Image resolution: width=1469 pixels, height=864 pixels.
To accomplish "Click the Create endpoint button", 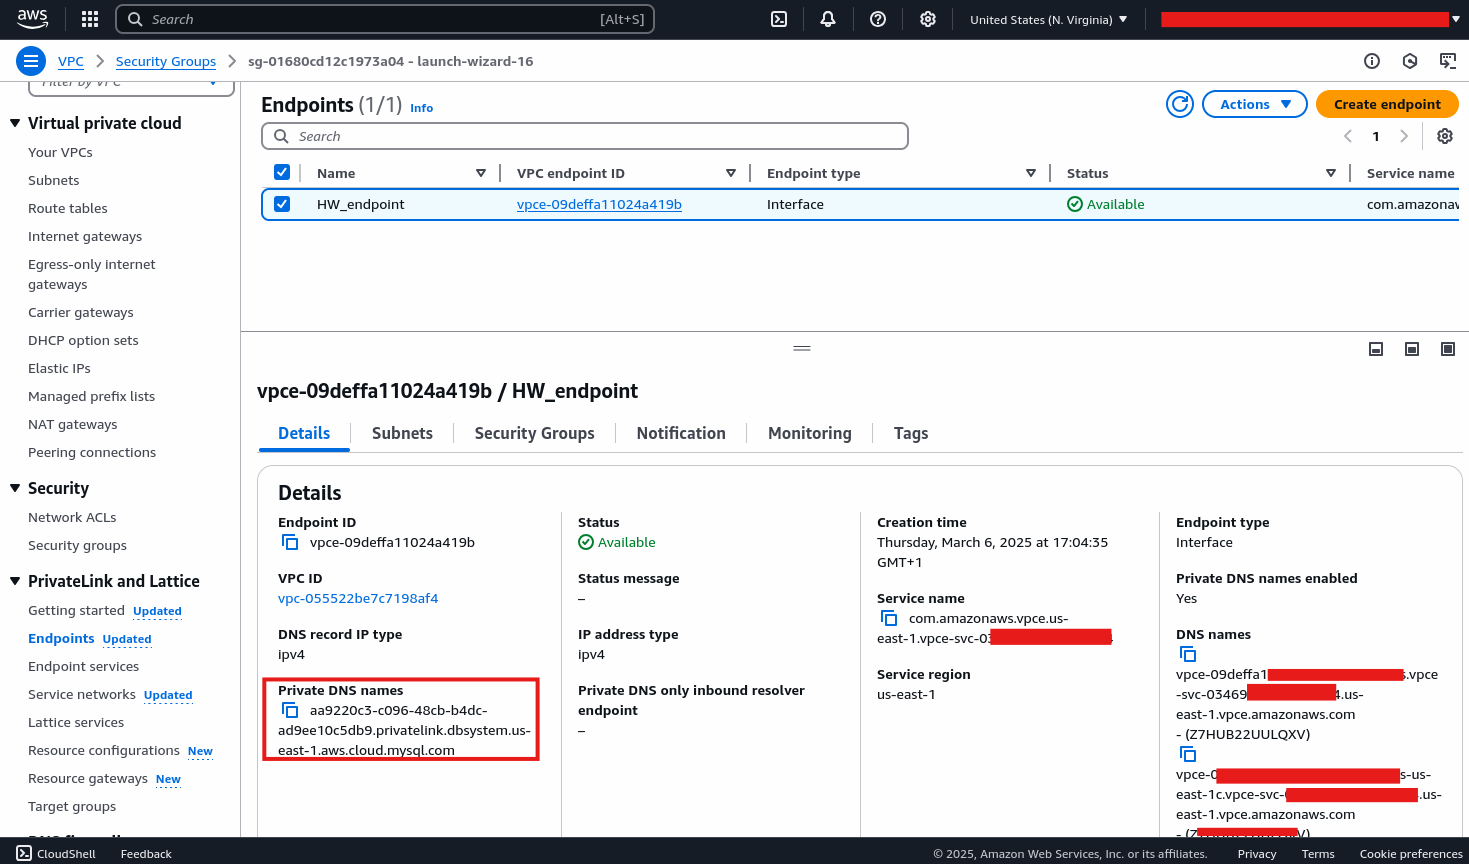I will pos(1387,103).
